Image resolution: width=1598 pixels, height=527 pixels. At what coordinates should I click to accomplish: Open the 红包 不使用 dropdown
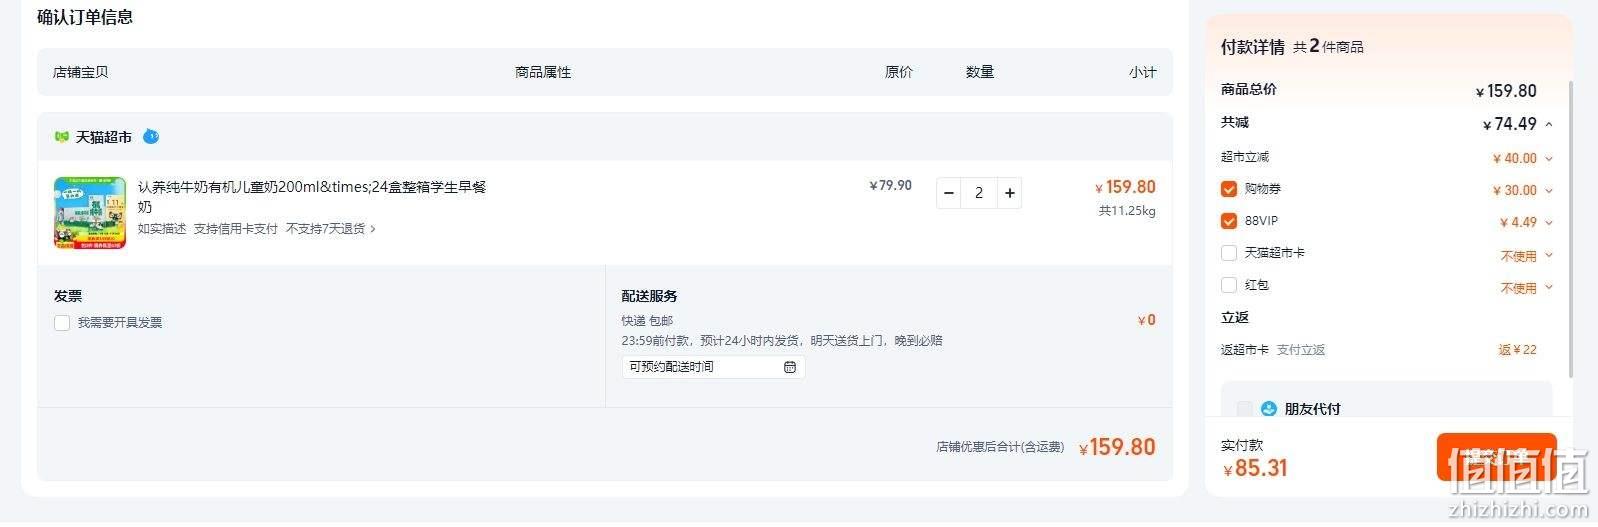[x=1527, y=288]
